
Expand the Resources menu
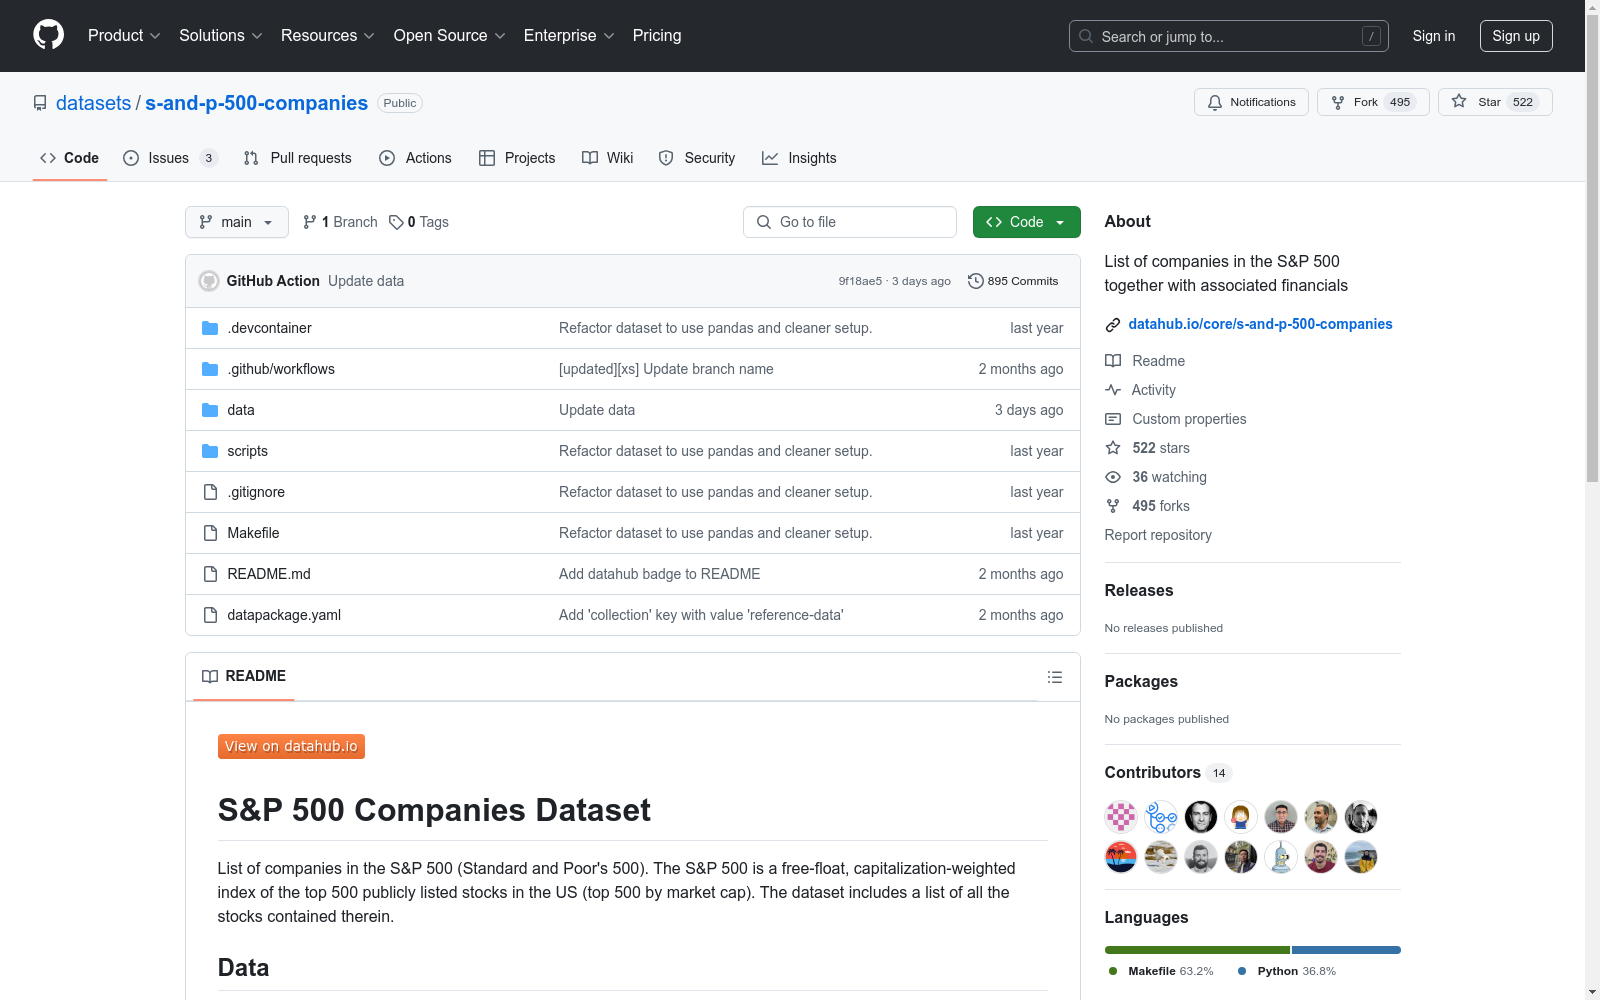(328, 36)
